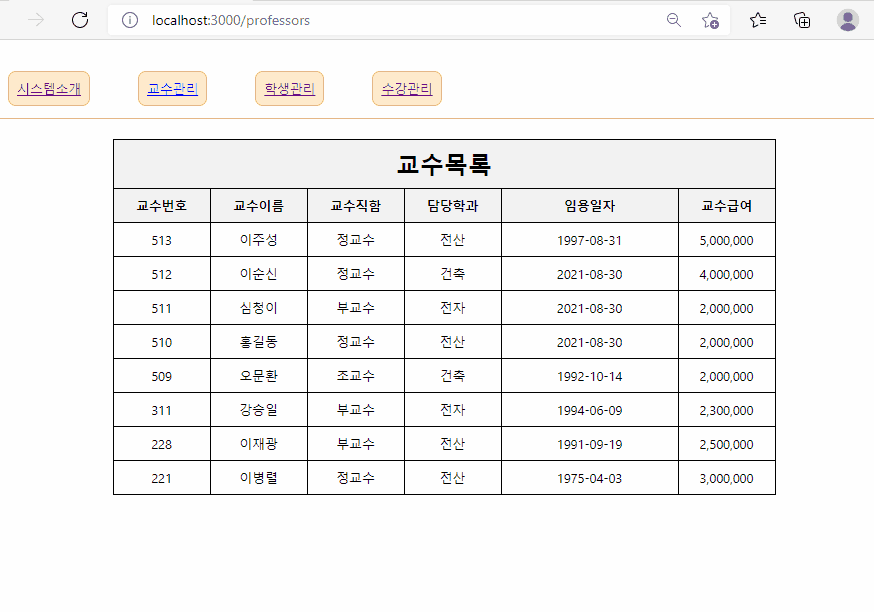Screen dimensions: 874x612
Task: Click salary 4,000,000
Action: pos(727,274)
